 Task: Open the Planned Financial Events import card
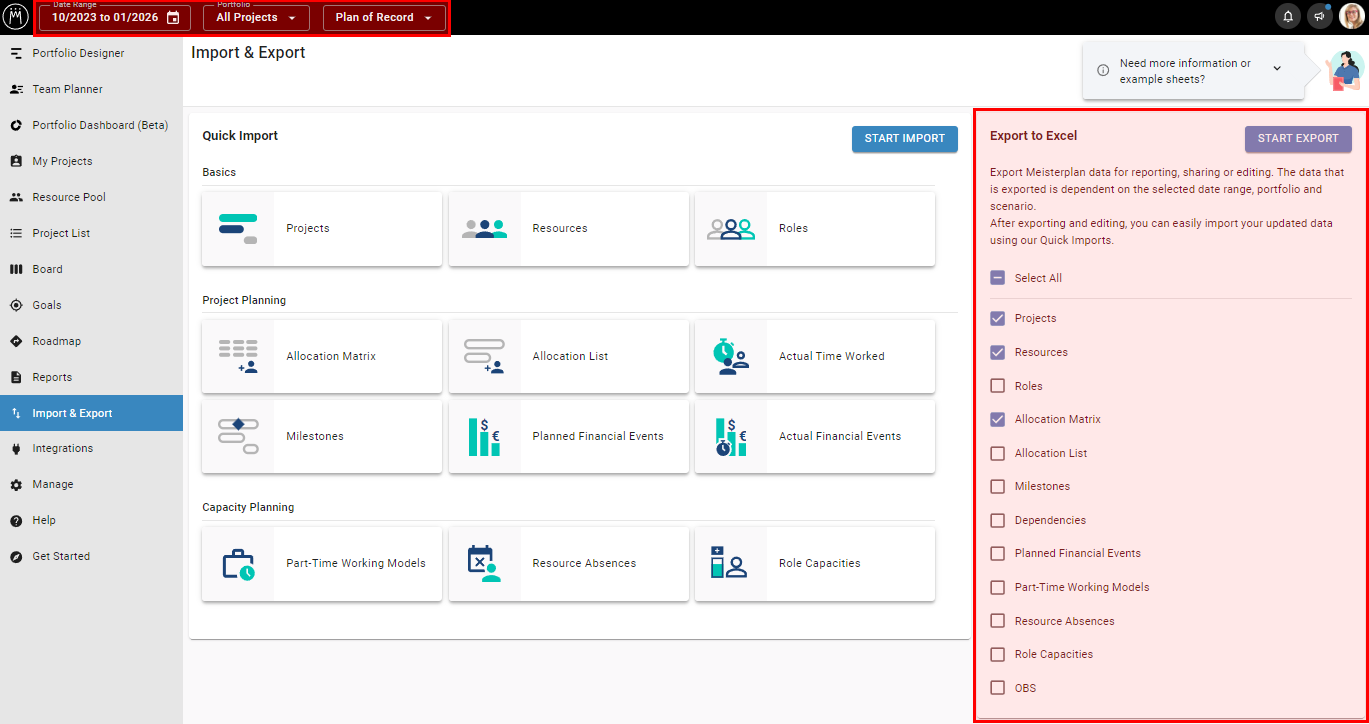click(x=568, y=437)
